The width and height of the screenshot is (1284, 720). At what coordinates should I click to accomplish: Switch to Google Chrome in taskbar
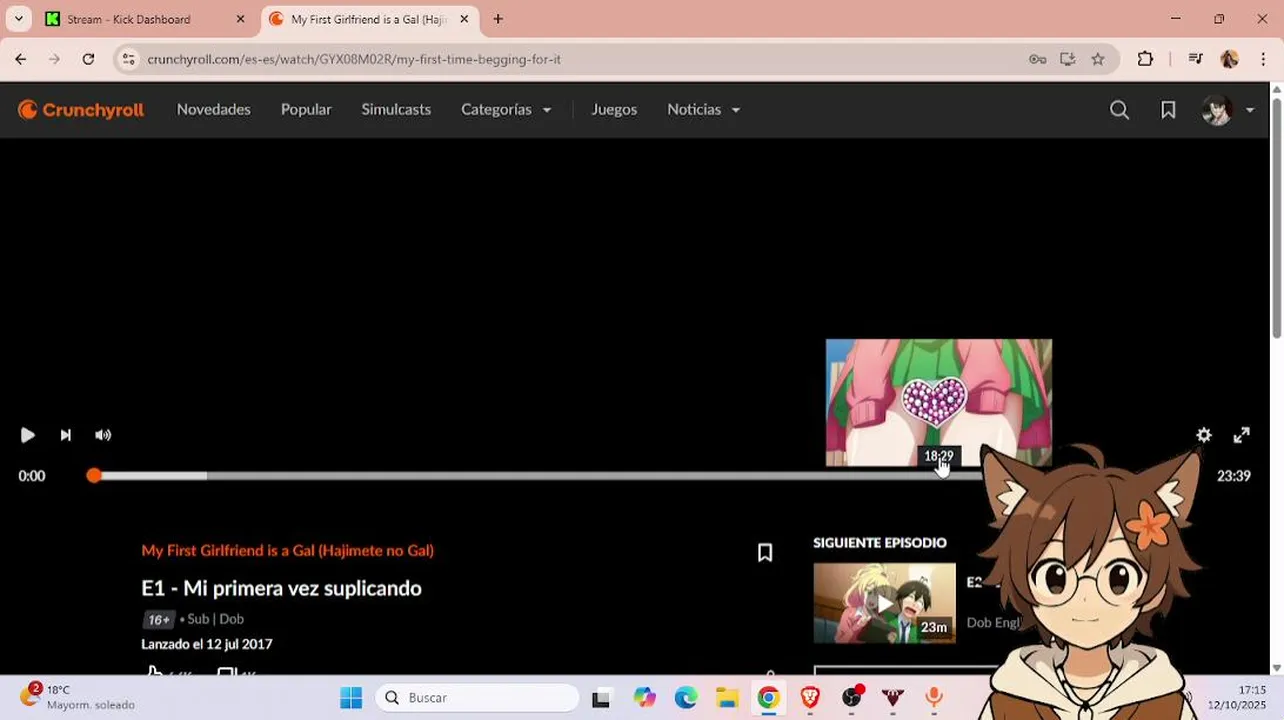[x=768, y=698]
